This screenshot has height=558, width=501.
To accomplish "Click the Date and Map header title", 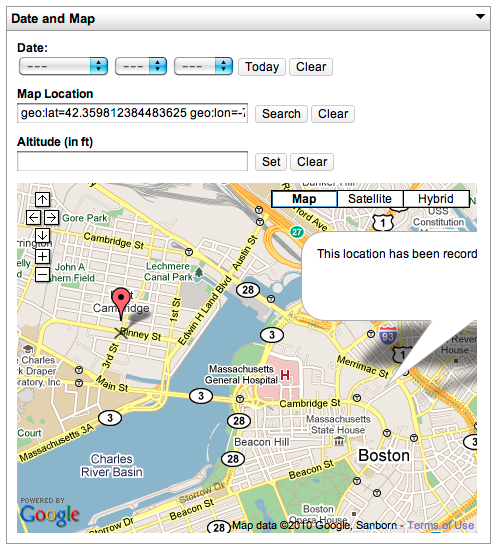I will click(53, 19).
